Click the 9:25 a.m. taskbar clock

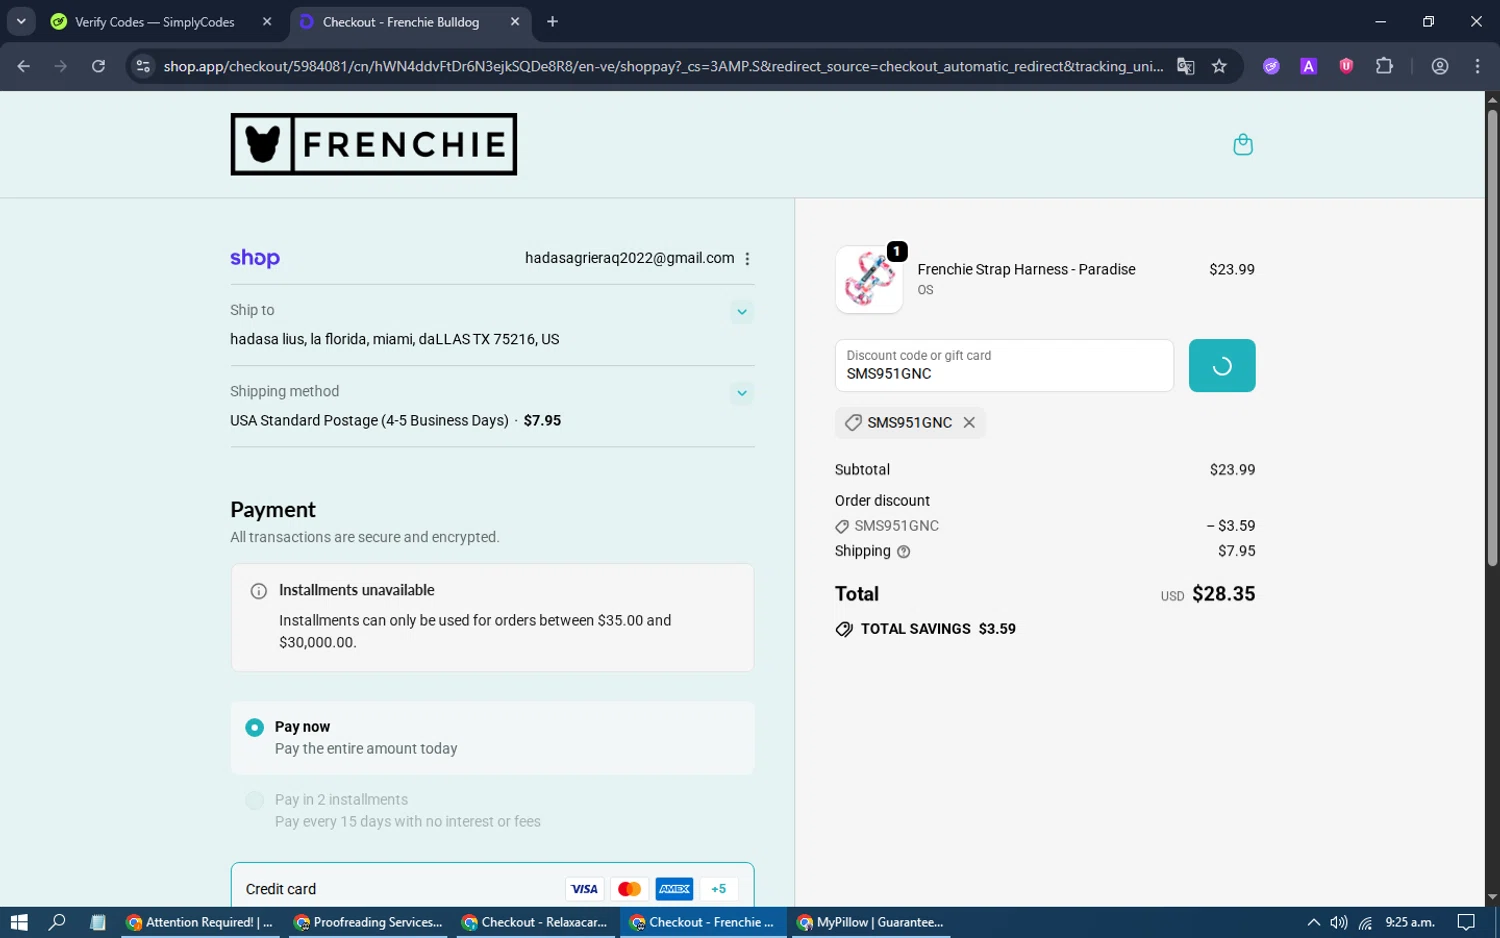coord(1410,922)
